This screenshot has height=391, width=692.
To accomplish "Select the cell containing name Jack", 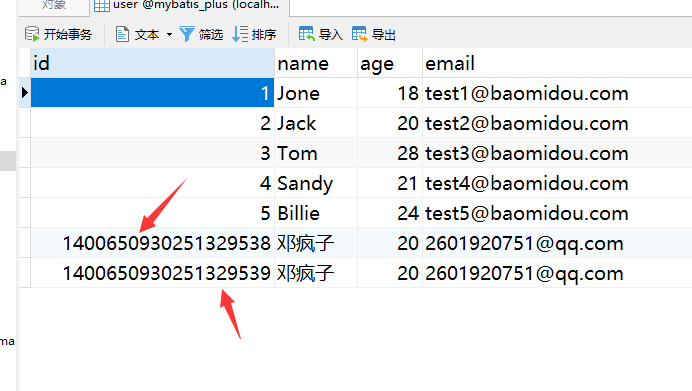I will (316, 123).
